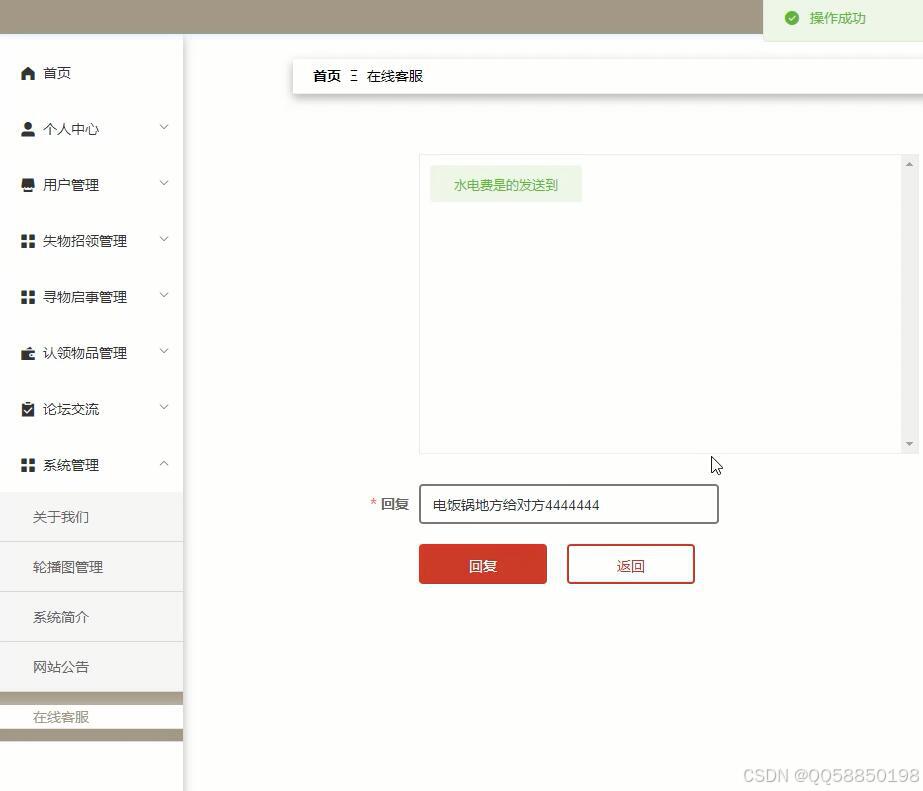Open the 在线客服 sidebar entry

(x=61, y=716)
